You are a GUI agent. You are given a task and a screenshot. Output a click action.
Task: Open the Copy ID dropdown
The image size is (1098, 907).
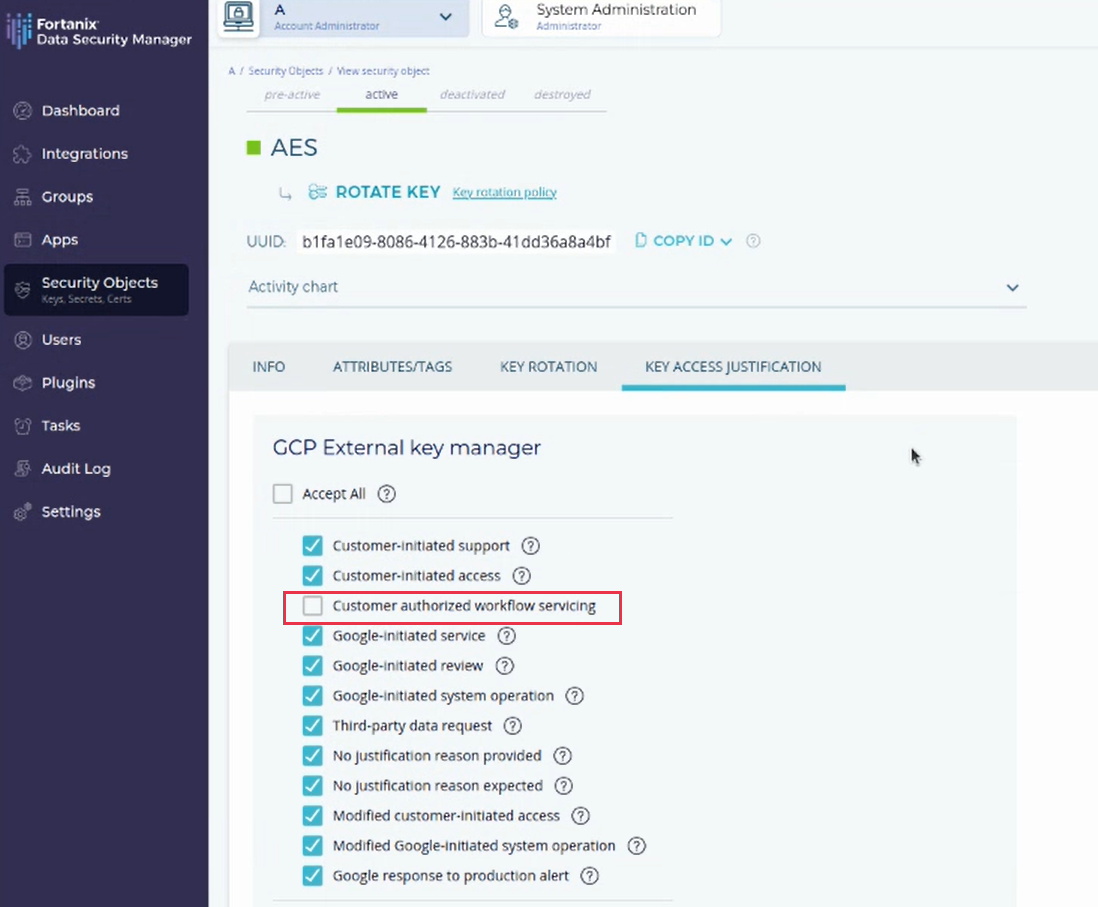726,242
